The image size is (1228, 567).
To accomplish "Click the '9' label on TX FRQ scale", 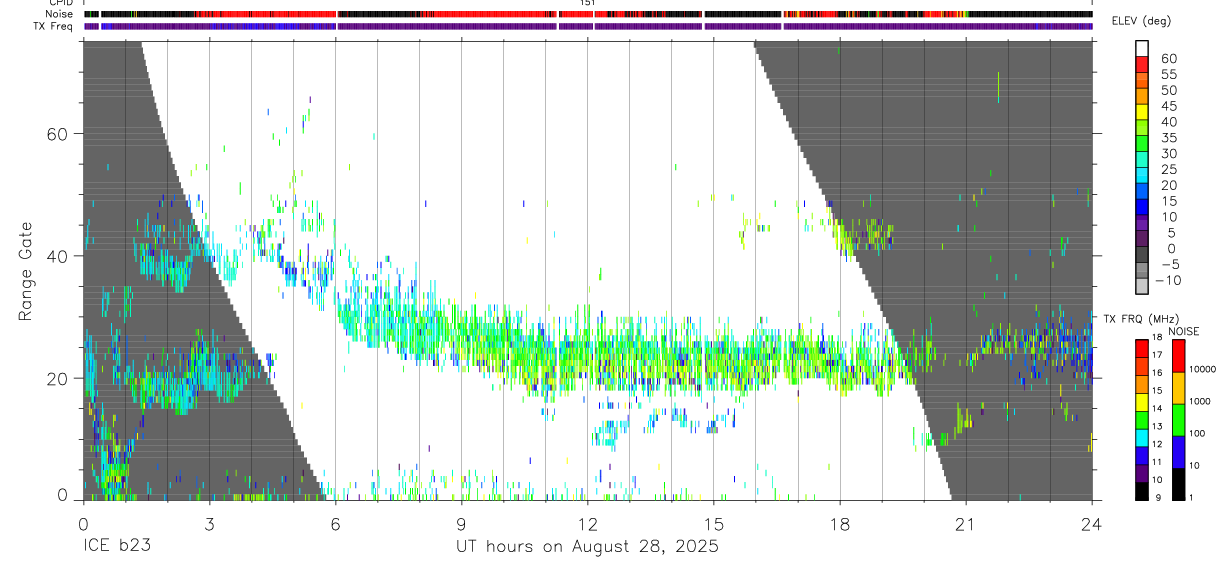I will click(x=1158, y=497).
